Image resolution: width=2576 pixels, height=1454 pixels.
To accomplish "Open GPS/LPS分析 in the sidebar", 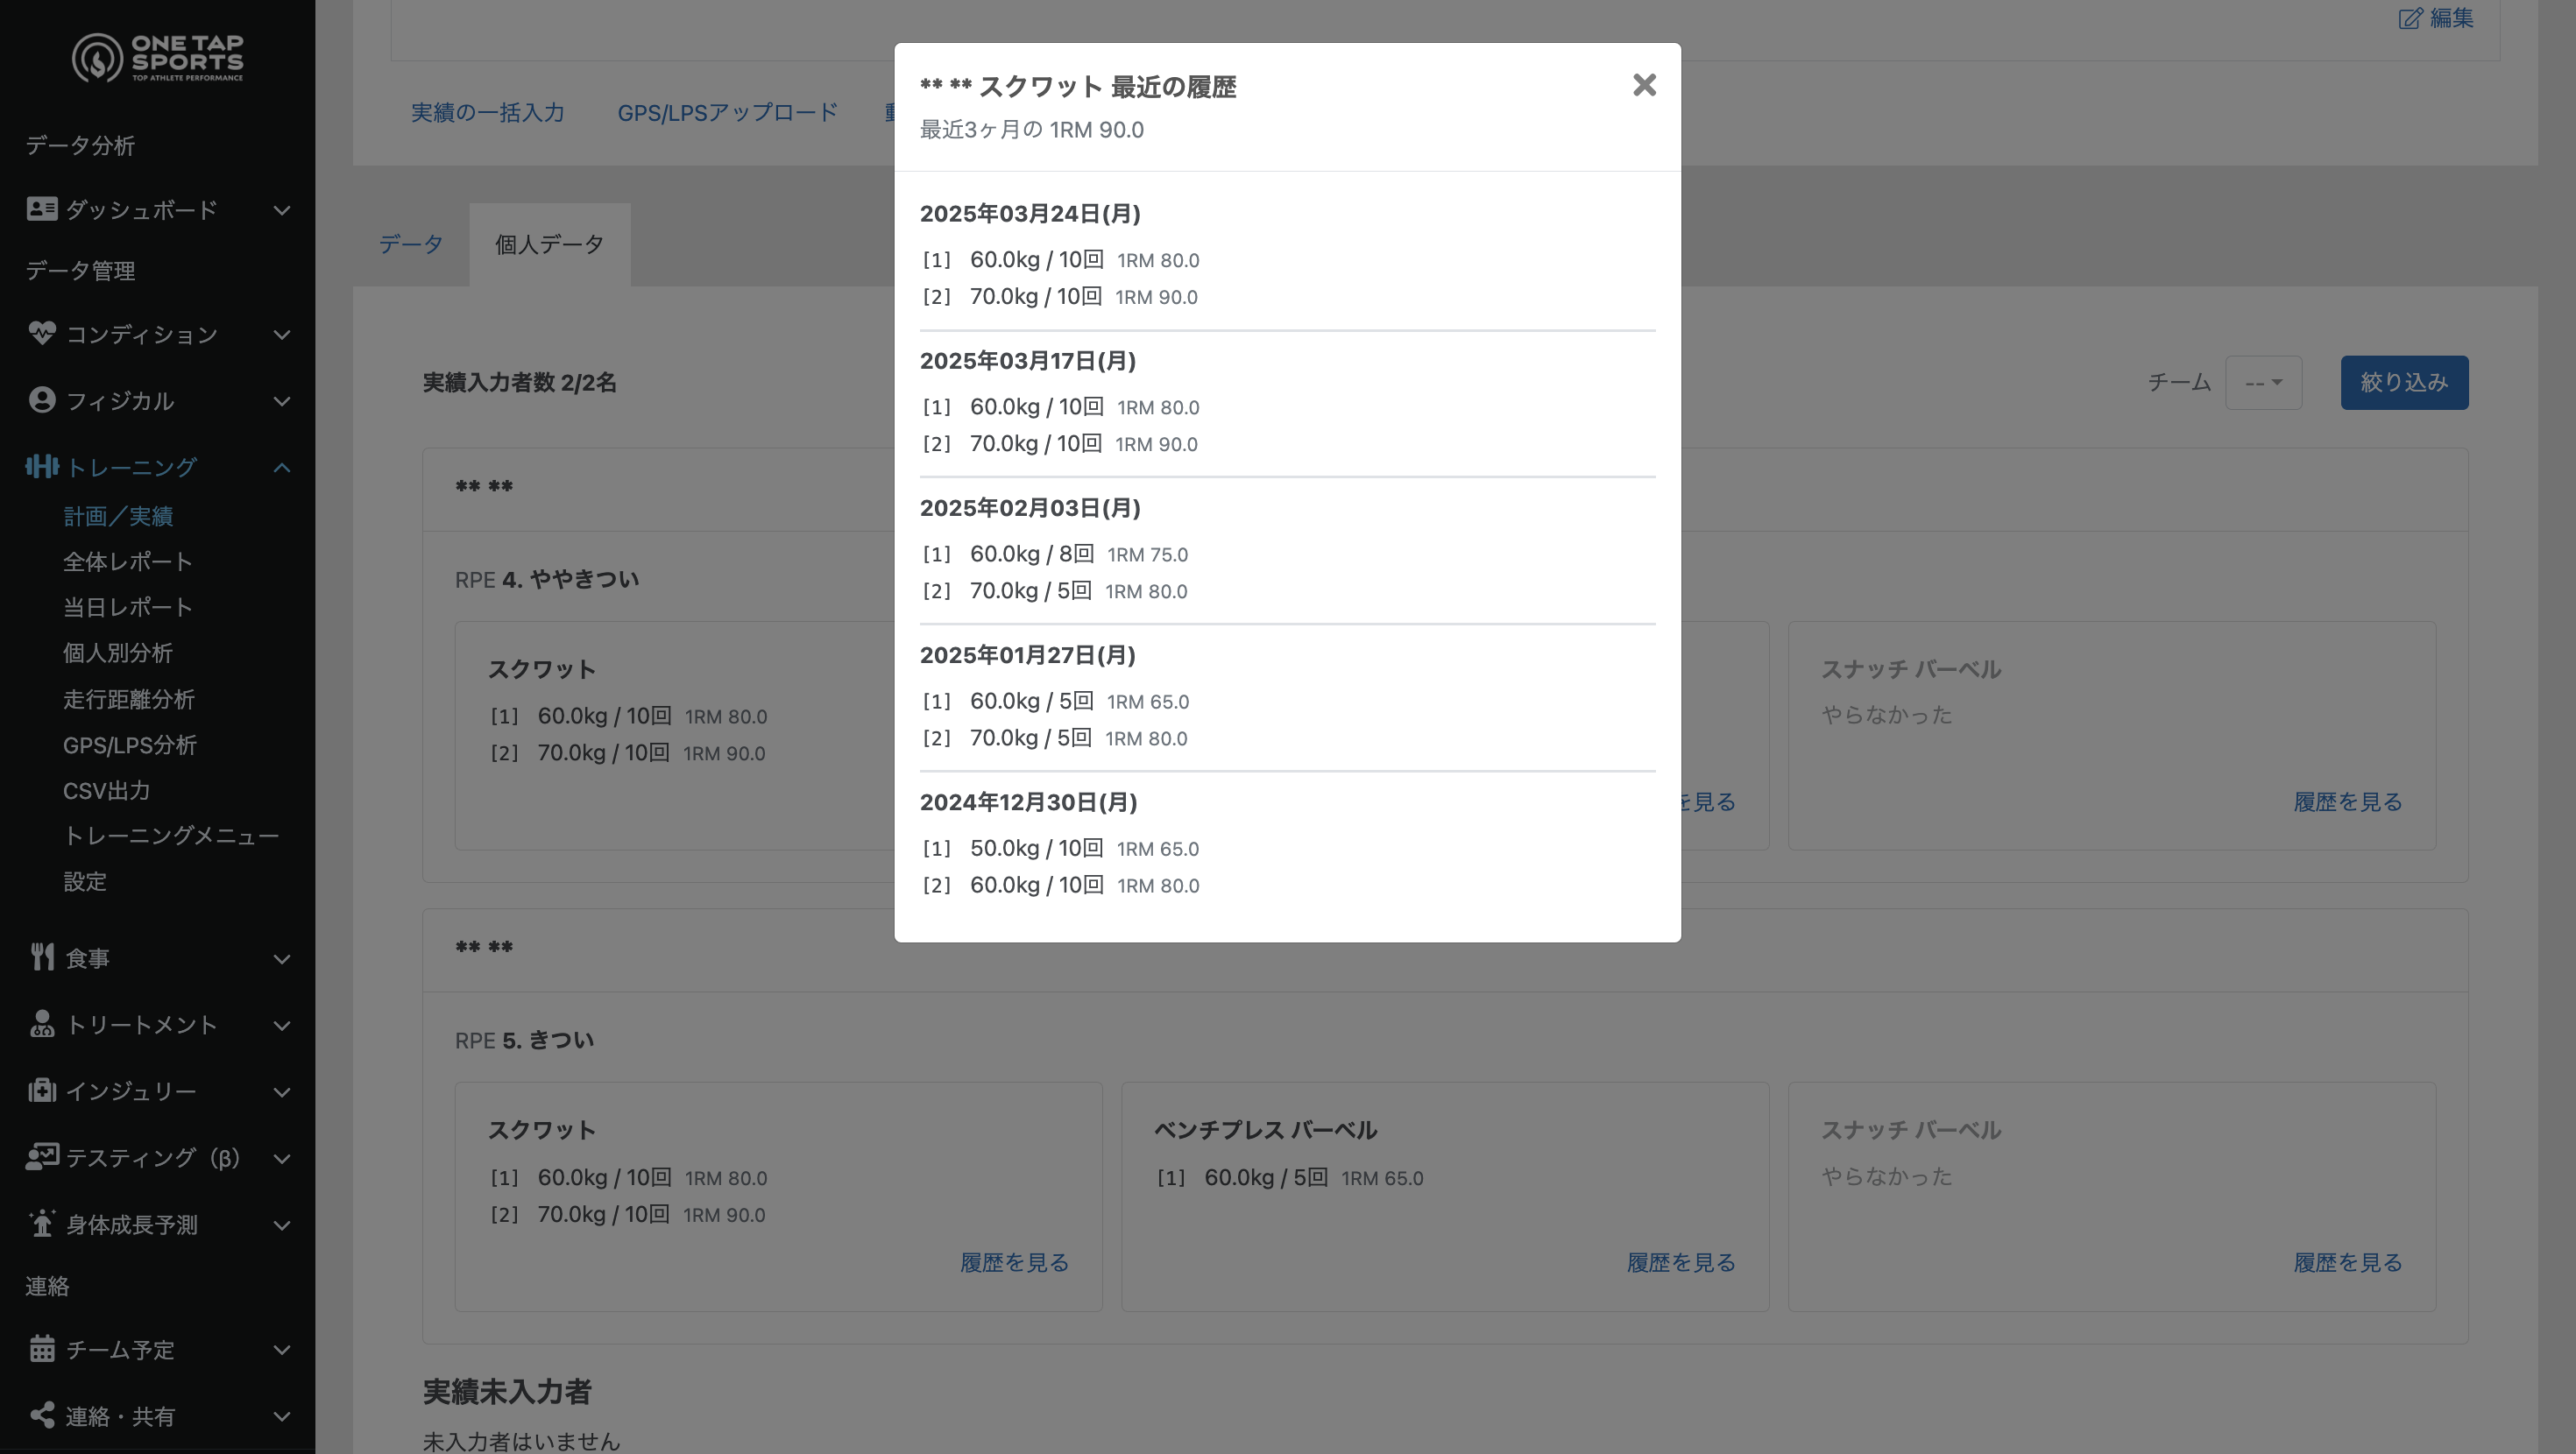I will [x=130, y=745].
